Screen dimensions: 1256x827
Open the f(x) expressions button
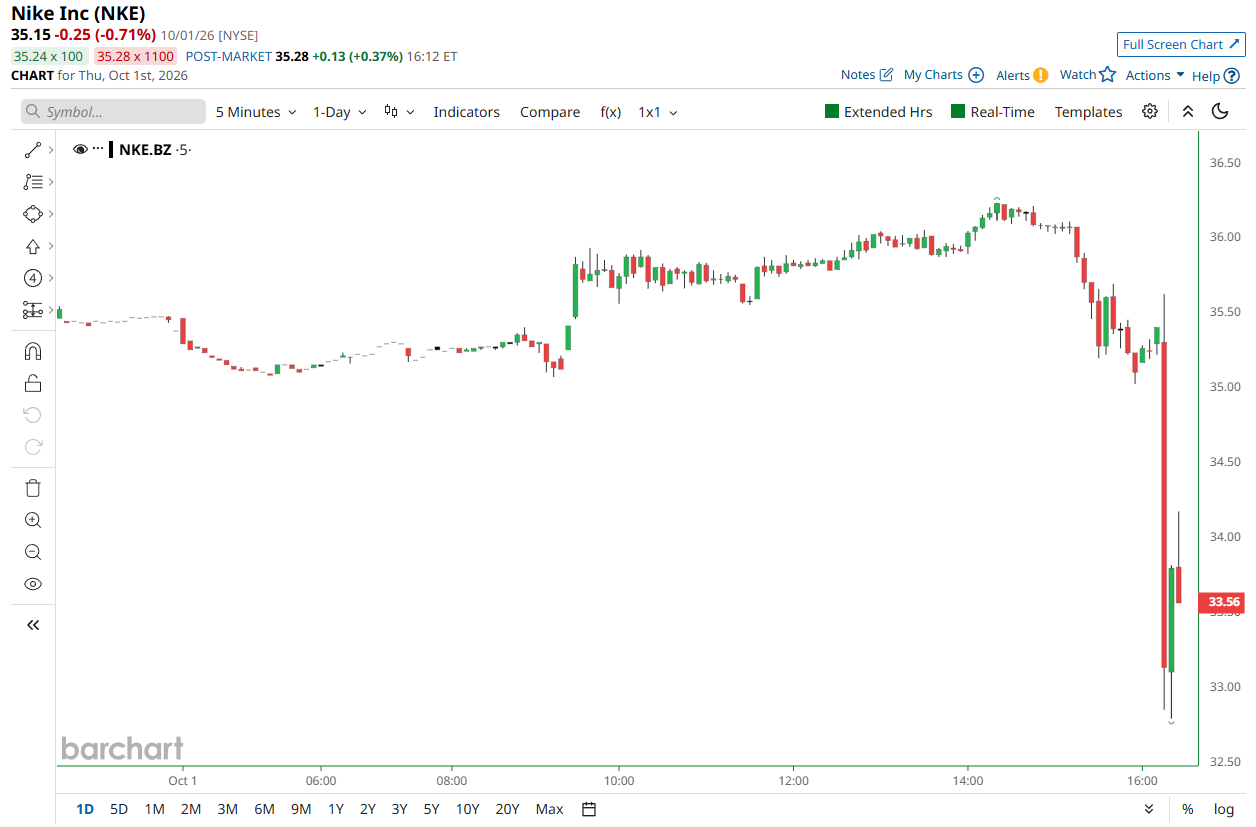point(610,112)
